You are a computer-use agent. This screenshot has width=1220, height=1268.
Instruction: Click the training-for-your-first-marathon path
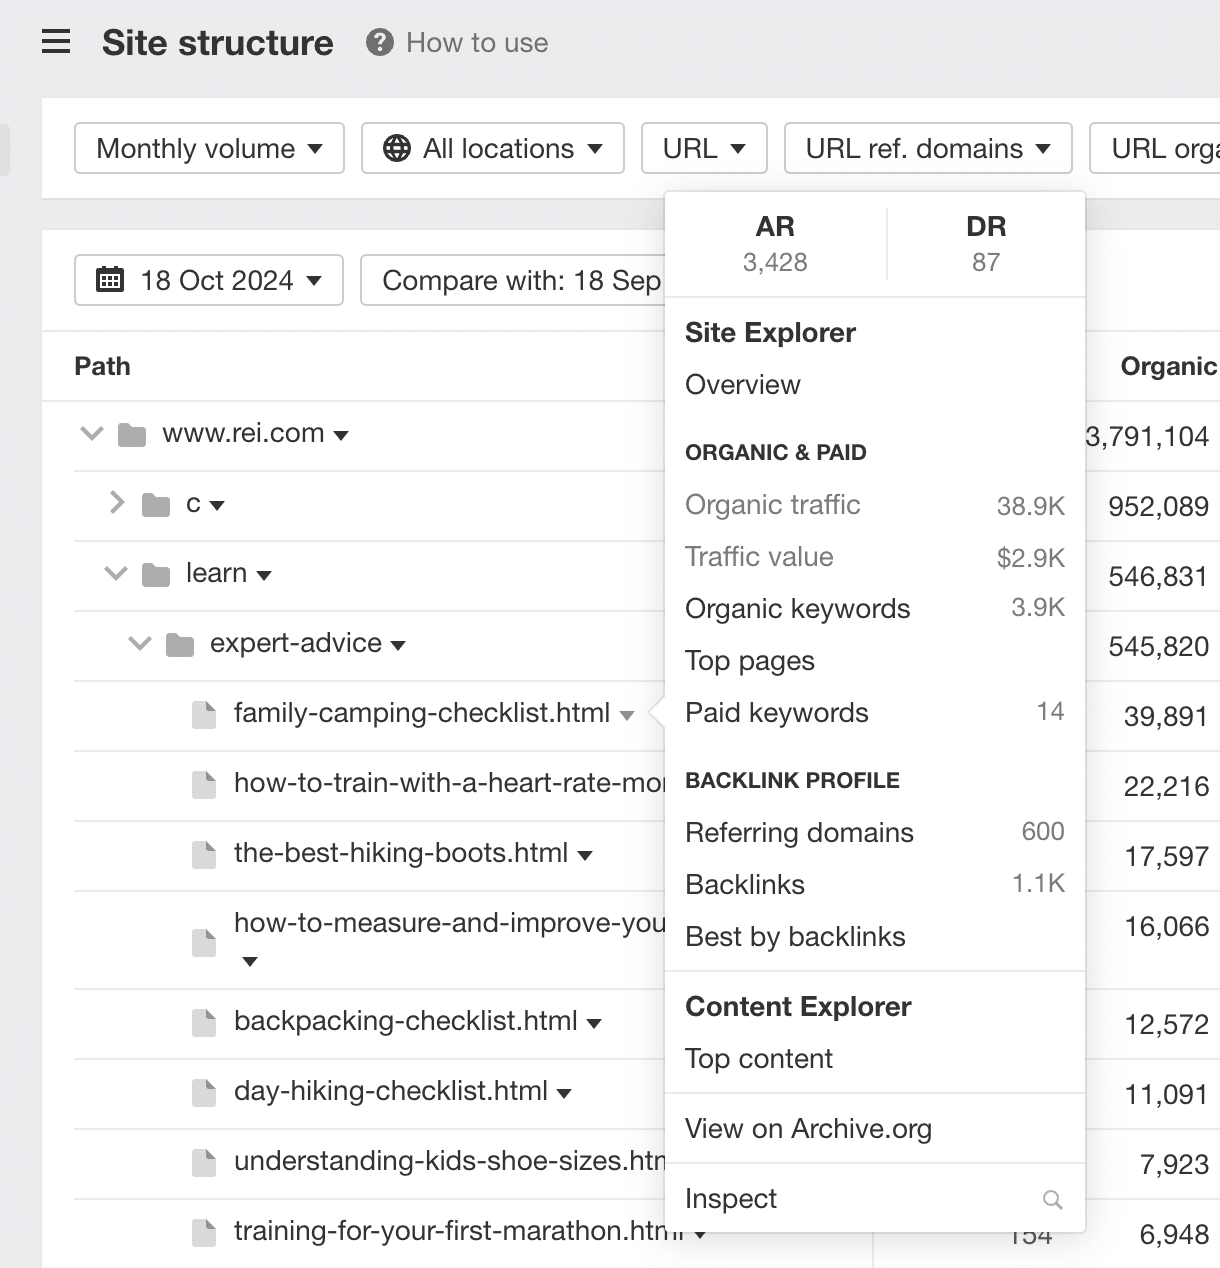pyautogui.click(x=459, y=1230)
